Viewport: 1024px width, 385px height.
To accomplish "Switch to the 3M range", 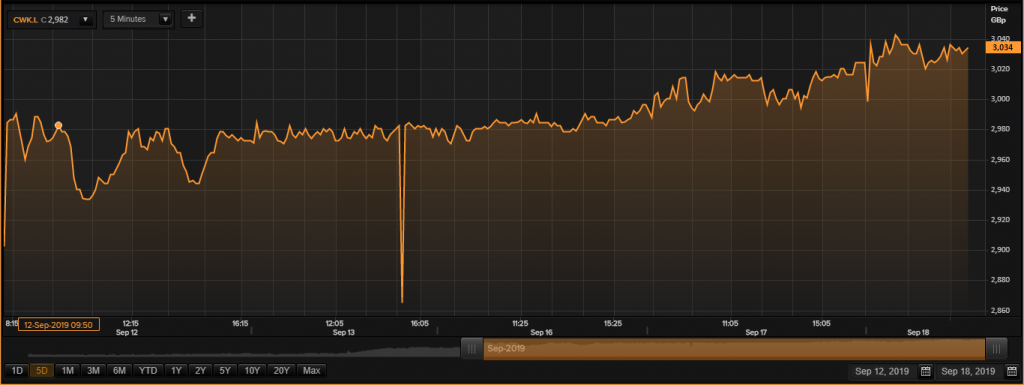I will point(93,371).
